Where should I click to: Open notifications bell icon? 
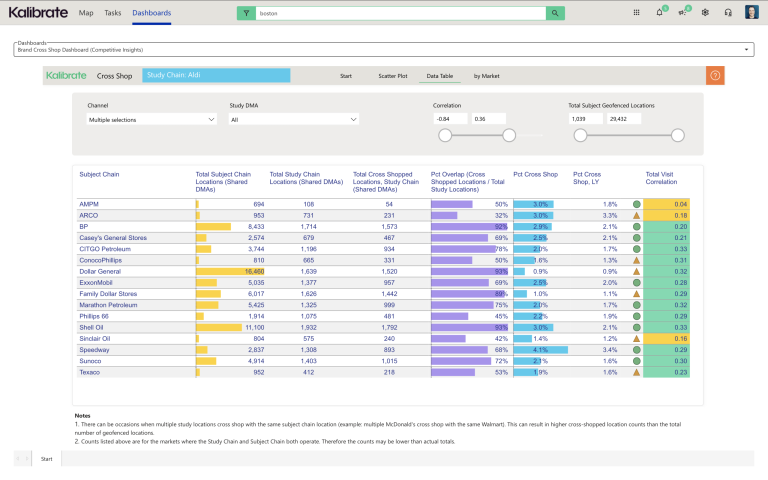click(x=659, y=13)
